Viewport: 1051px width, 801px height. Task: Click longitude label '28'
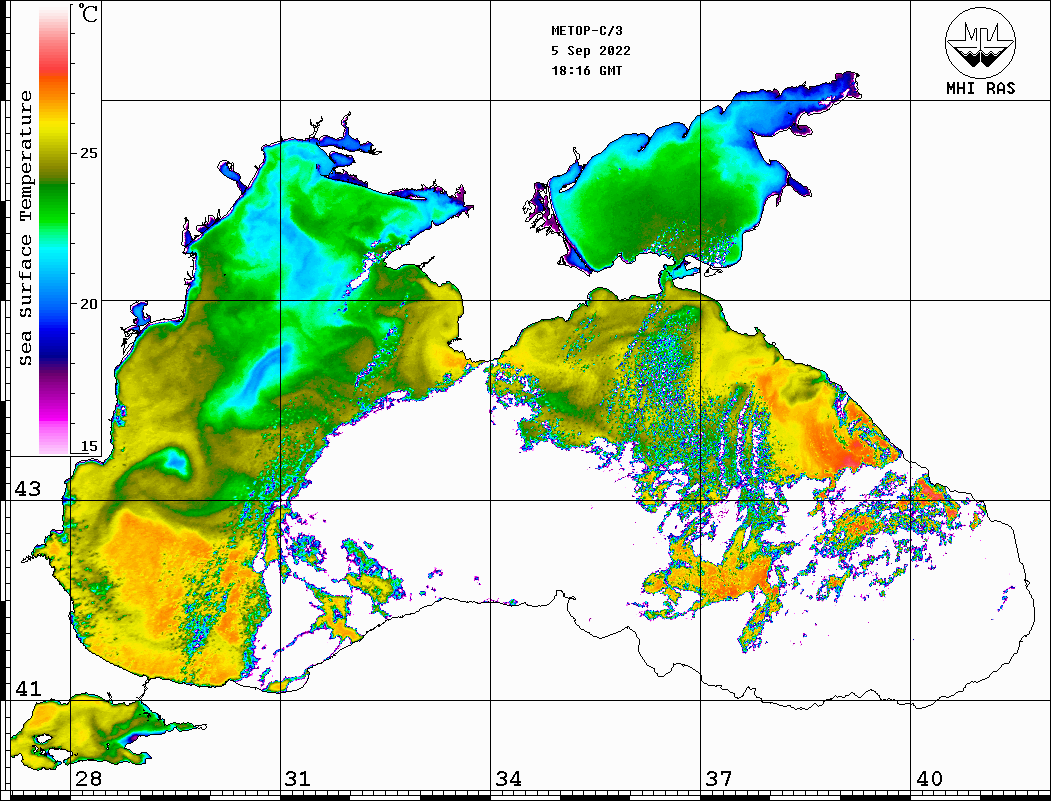(88, 778)
